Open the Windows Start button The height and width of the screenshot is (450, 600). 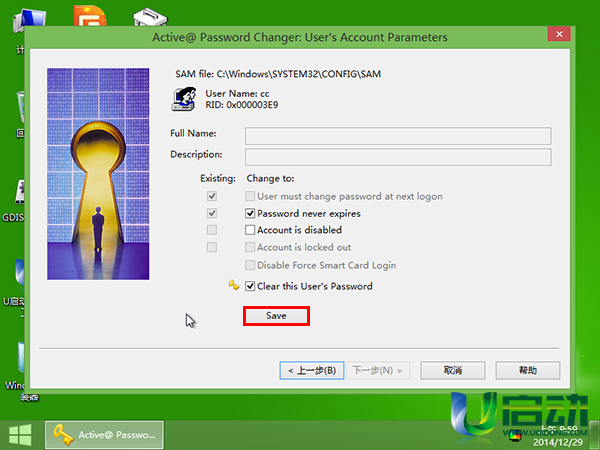pos(20,435)
